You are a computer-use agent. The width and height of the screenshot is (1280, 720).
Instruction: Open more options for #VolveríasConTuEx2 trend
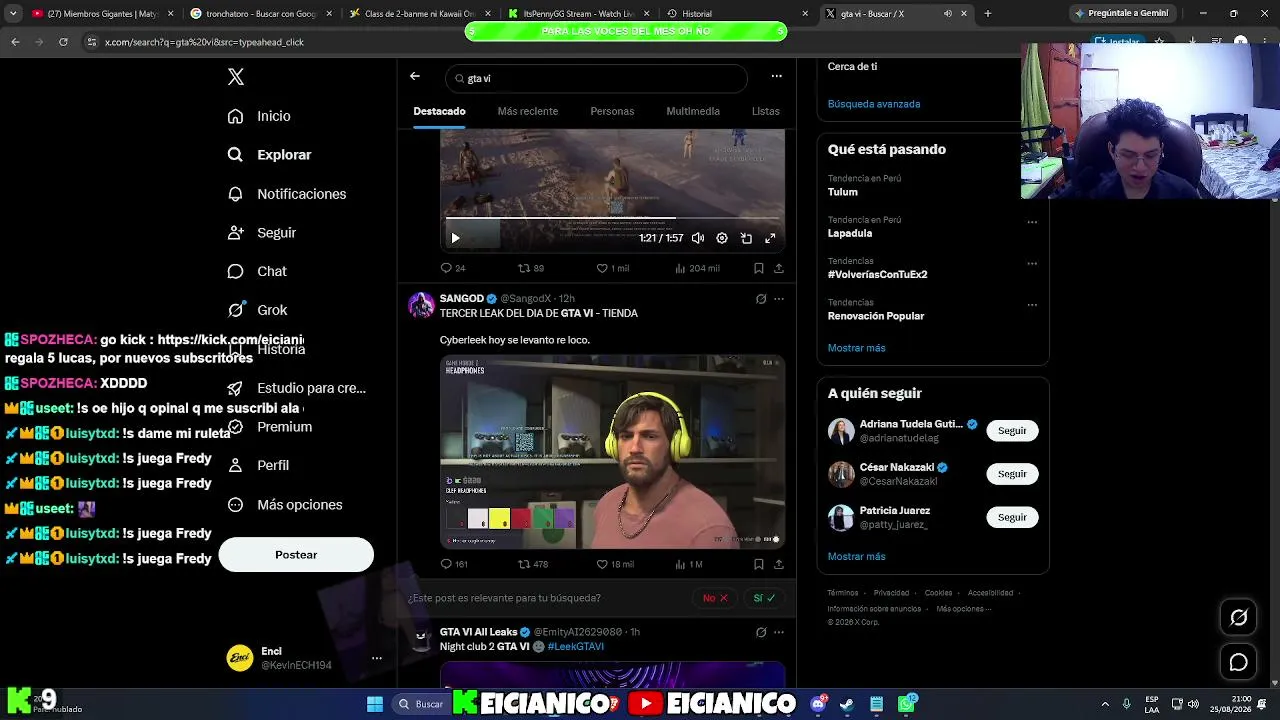pos(1032,264)
